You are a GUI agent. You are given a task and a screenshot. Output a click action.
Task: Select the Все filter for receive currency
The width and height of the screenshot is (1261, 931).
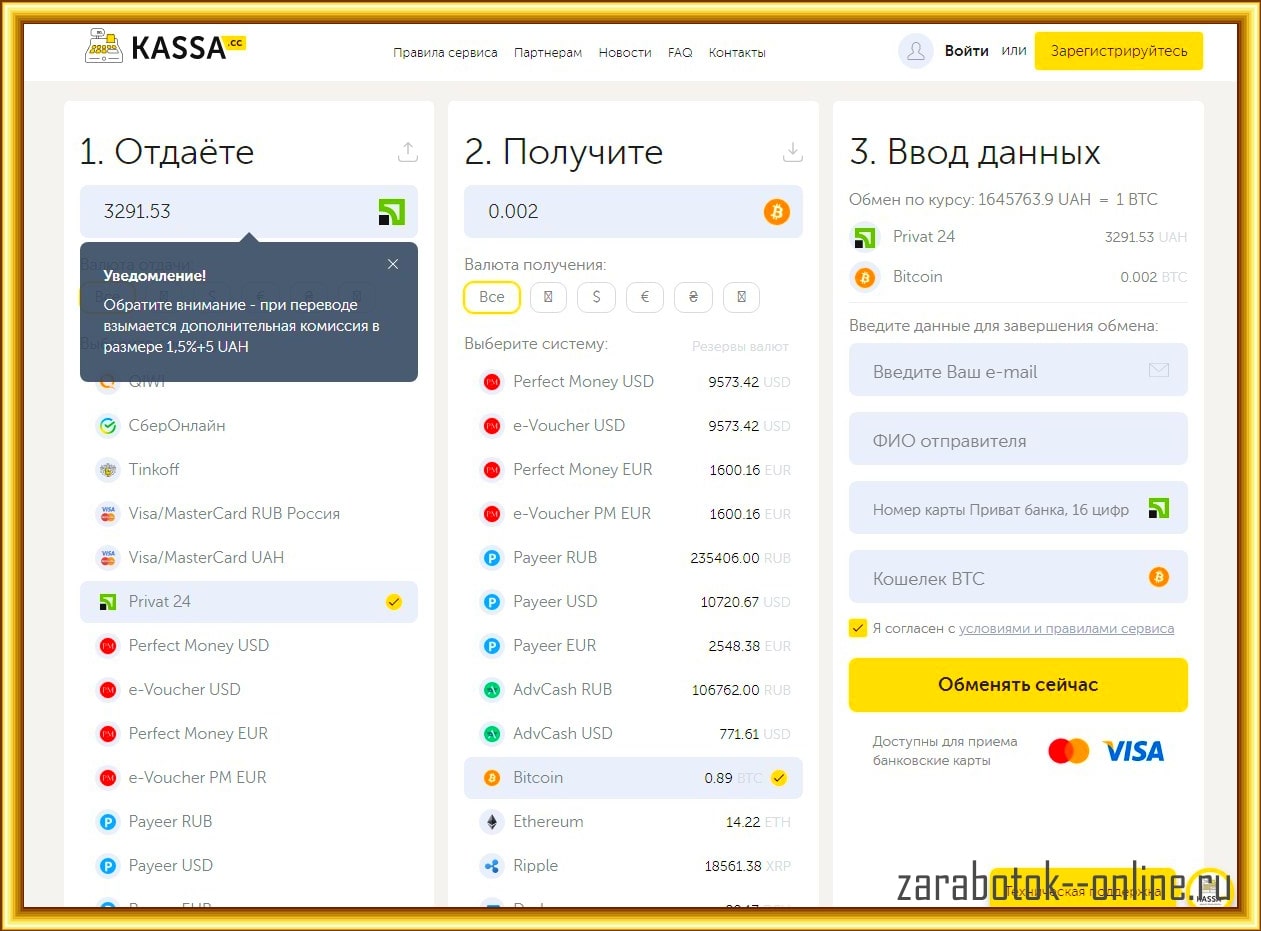pos(491,297)
